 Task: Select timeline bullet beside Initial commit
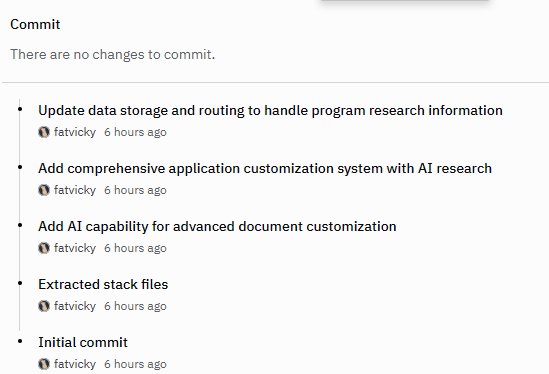tap(20, 341)
